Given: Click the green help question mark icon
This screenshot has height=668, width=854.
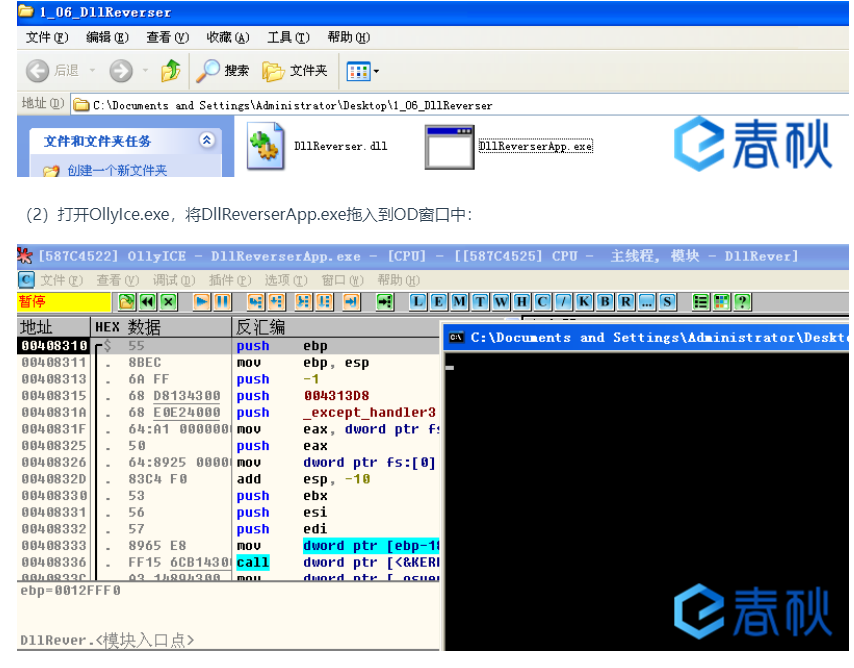Looking at the screenshot, I should point(742,301).
